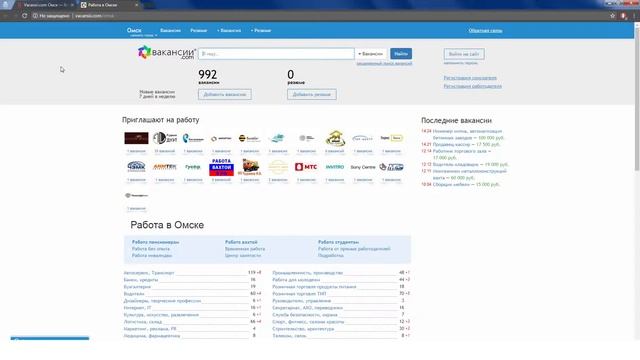The height and width of the screenshot is (360, 640).
Task: Open Регистрация работодателя link
Action: pos(473,86)
